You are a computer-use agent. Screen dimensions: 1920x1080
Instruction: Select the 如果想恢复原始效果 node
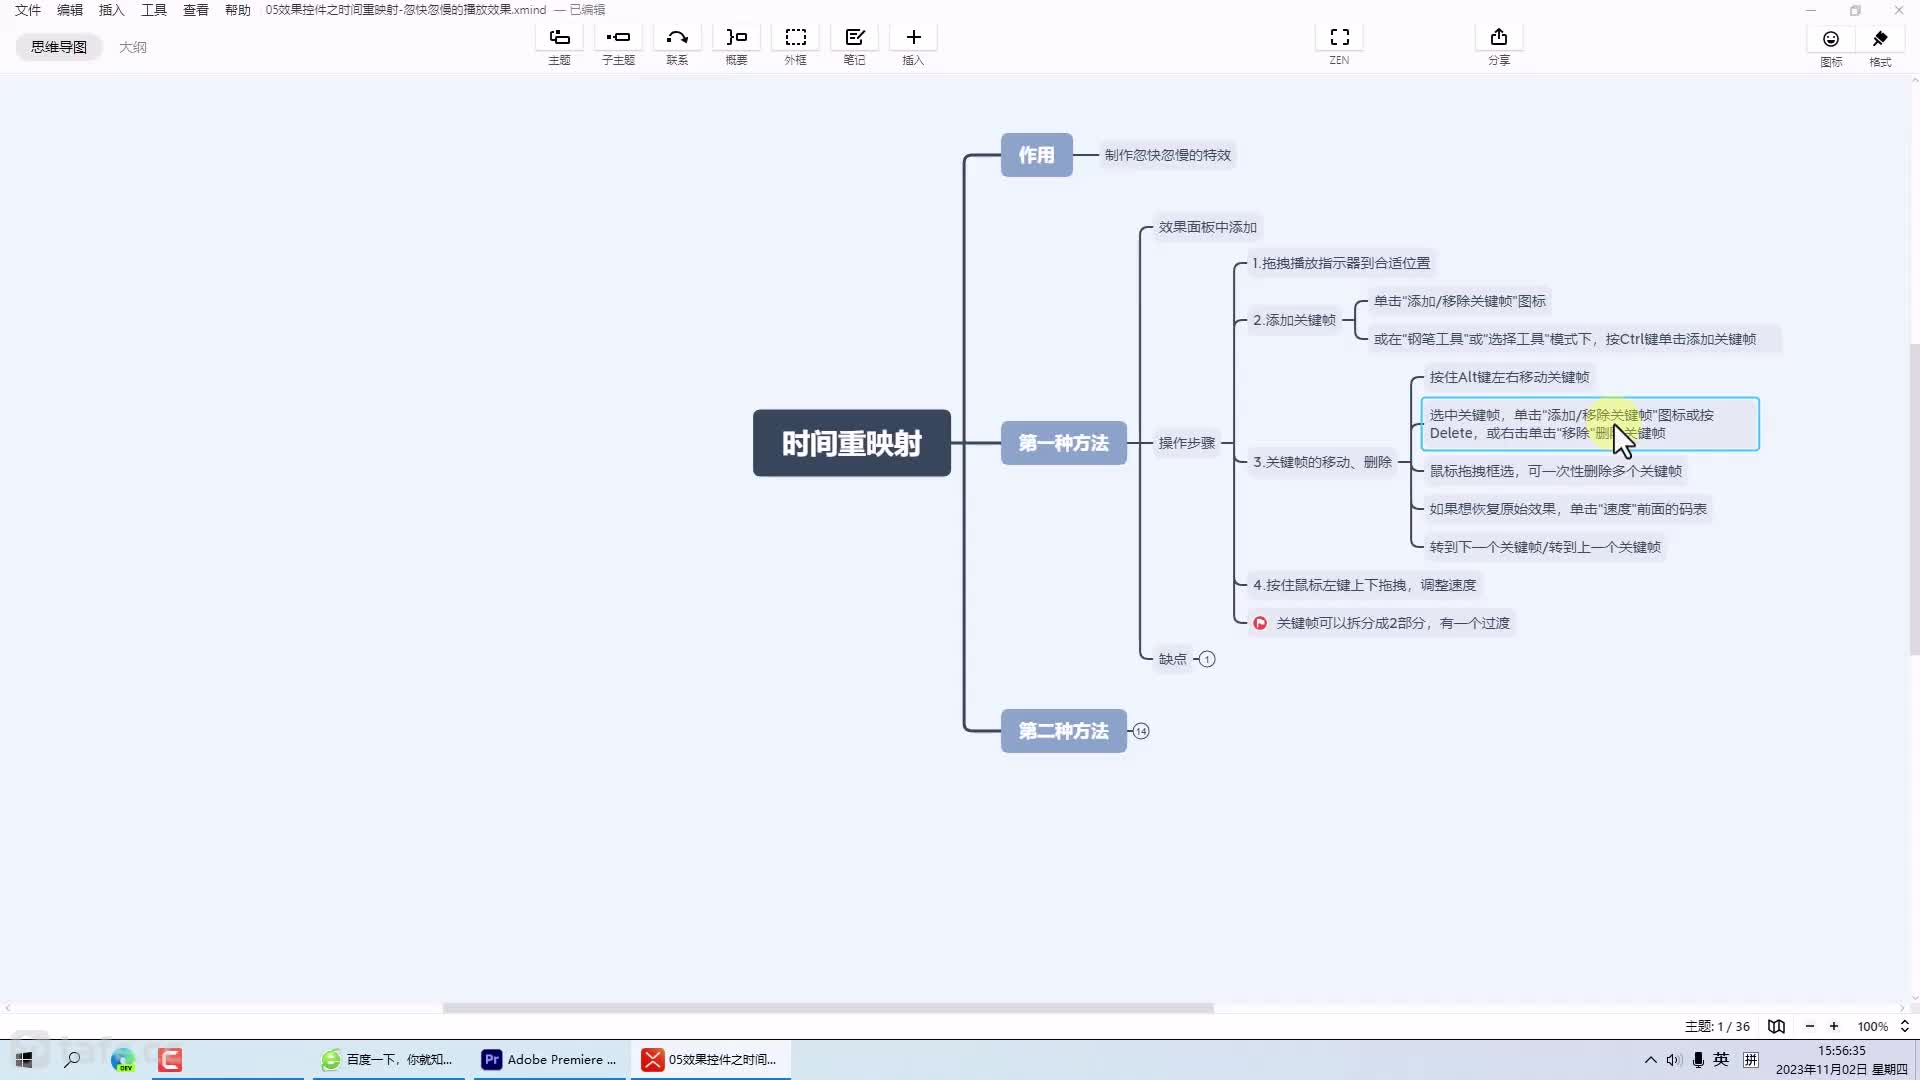(x=1568, y=509)
